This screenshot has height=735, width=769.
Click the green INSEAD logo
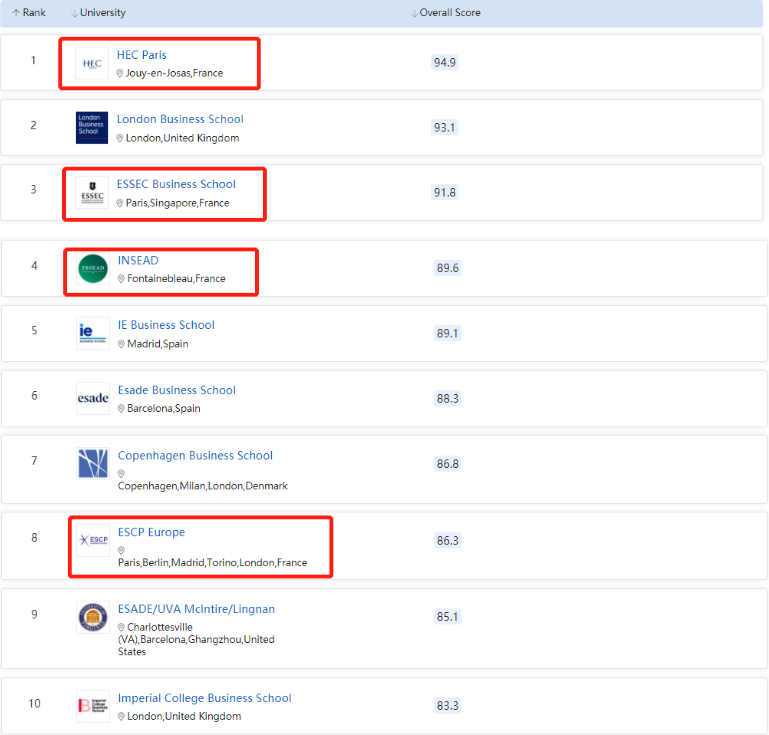(93, 269)
